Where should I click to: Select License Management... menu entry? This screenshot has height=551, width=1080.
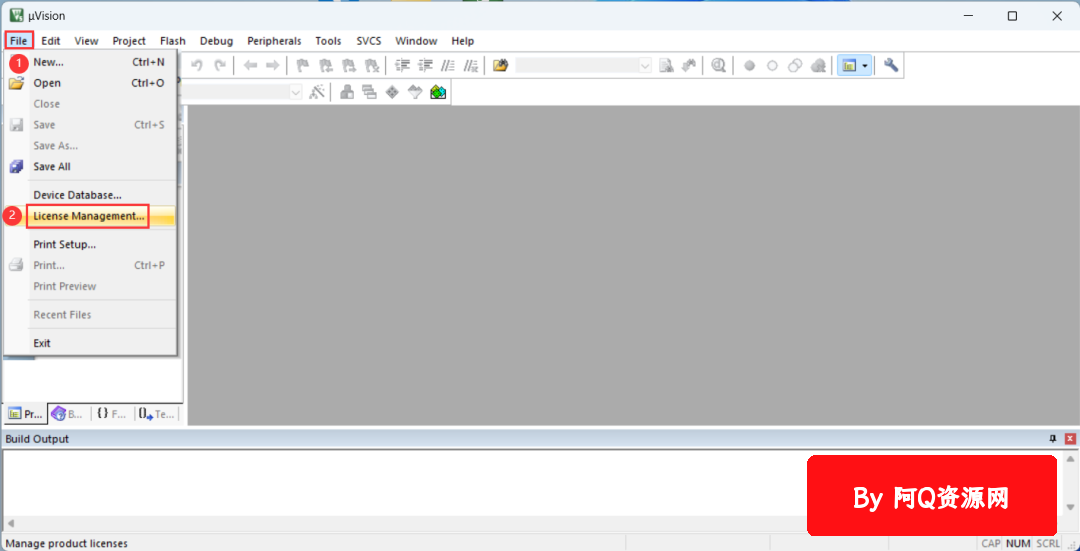point(91,216)
